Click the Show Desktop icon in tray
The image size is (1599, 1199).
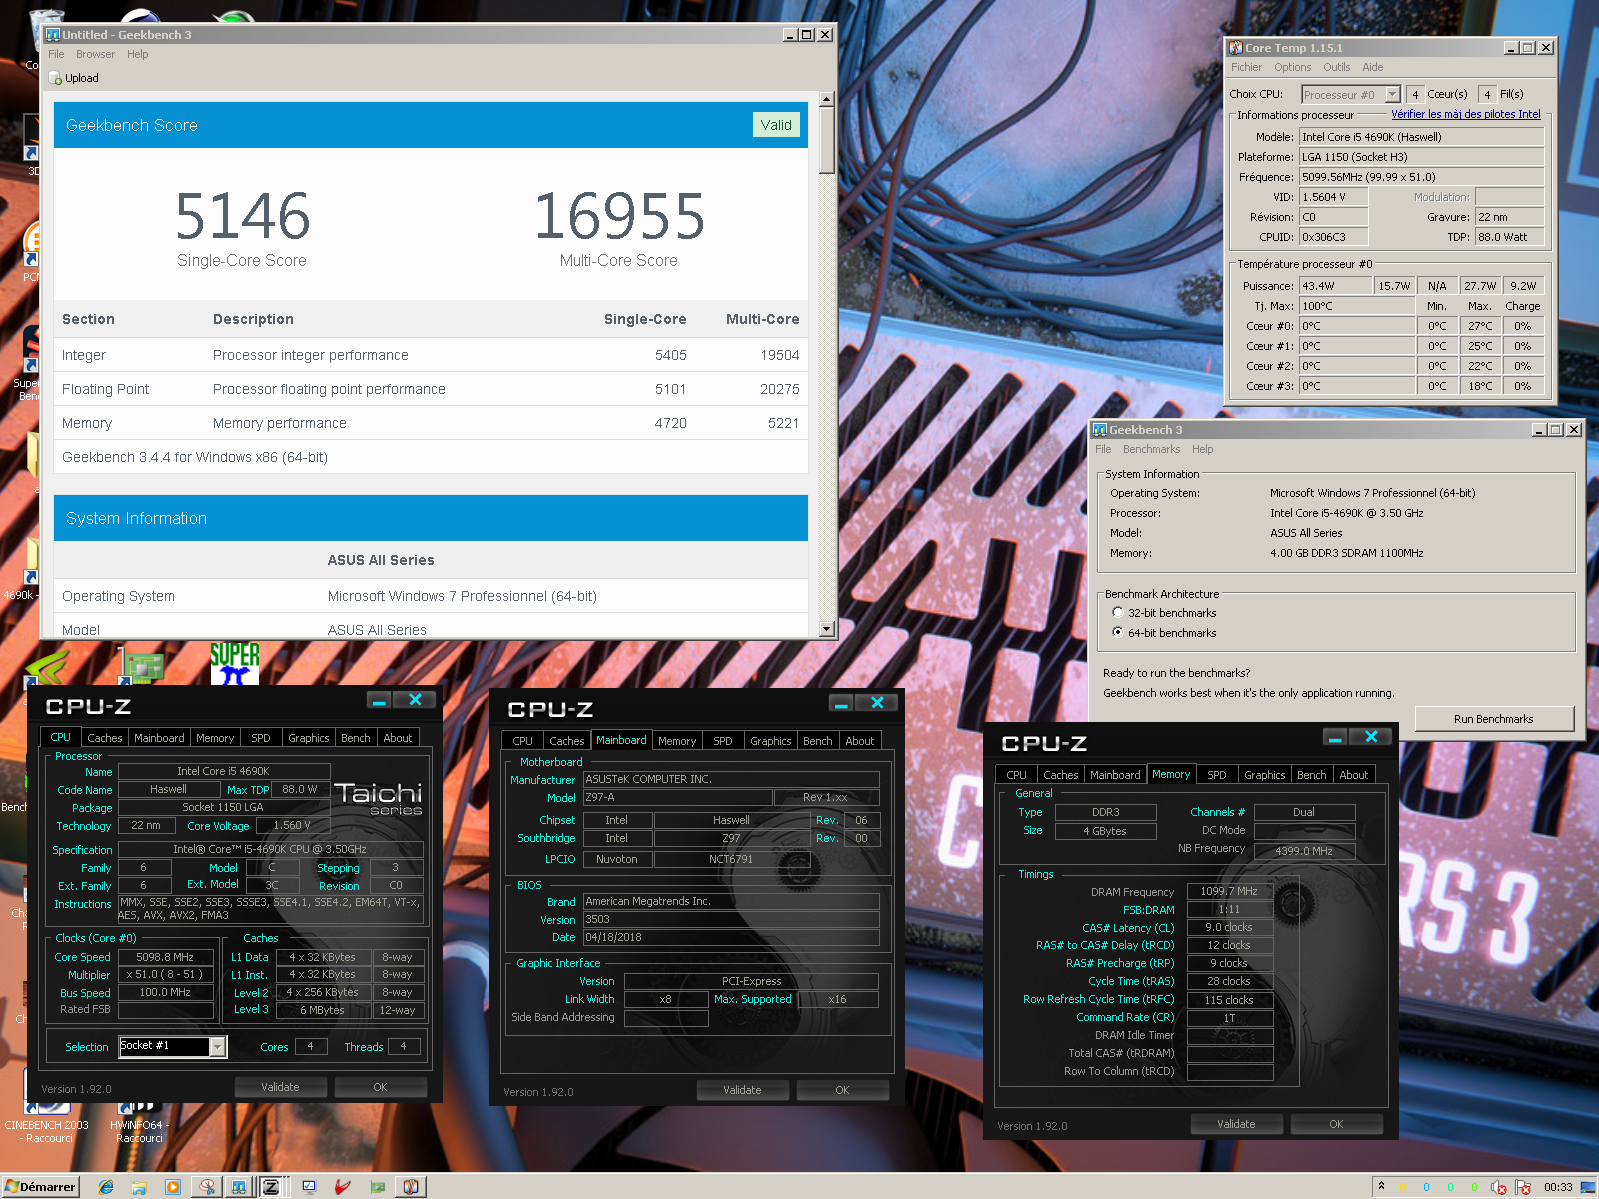tap(1588, 1187)
